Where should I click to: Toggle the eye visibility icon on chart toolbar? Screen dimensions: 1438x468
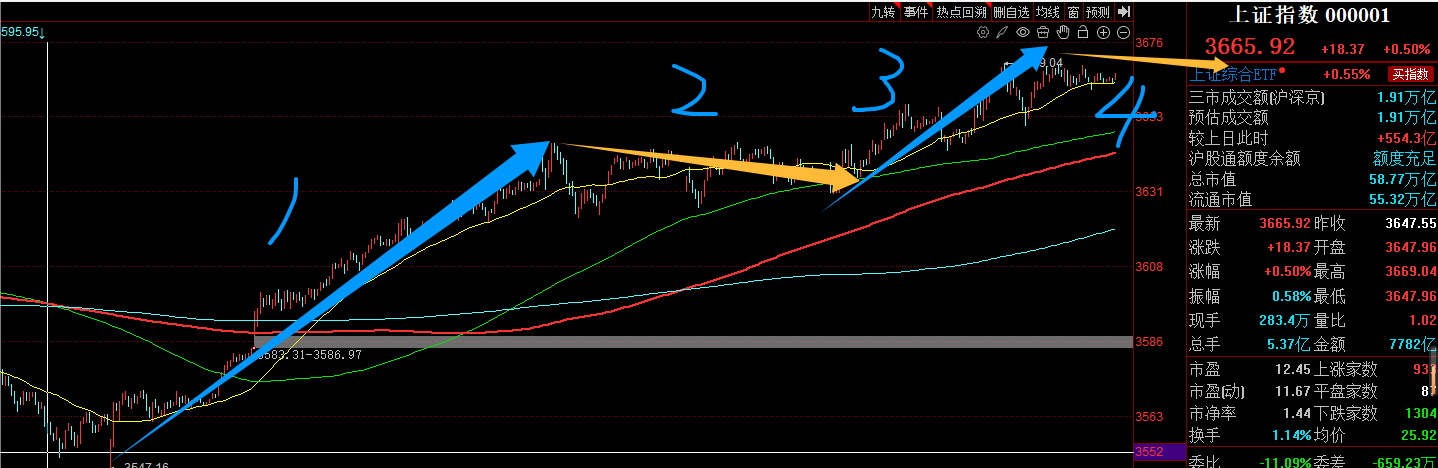tap(1023, 33)
